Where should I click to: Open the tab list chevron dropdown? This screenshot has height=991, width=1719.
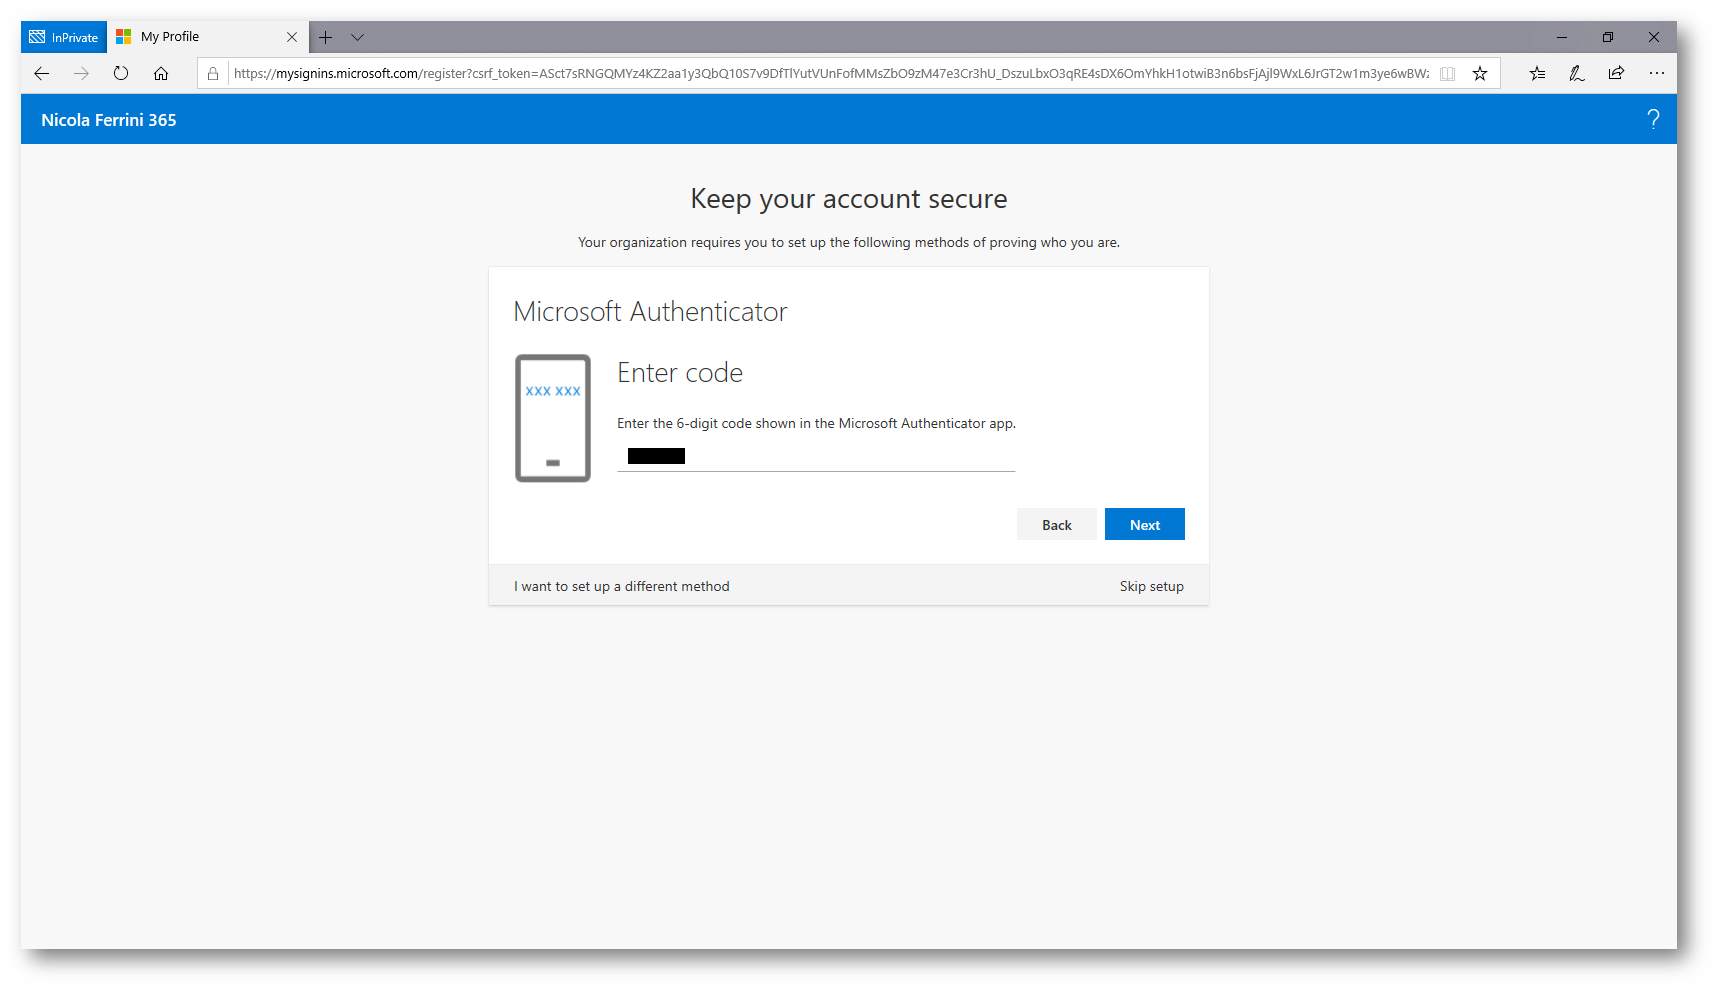[357, 37]
